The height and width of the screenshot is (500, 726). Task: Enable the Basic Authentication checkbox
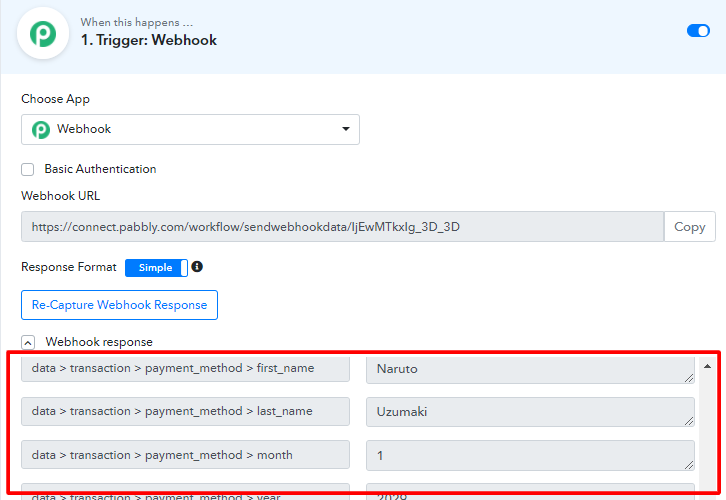point(28,169)
